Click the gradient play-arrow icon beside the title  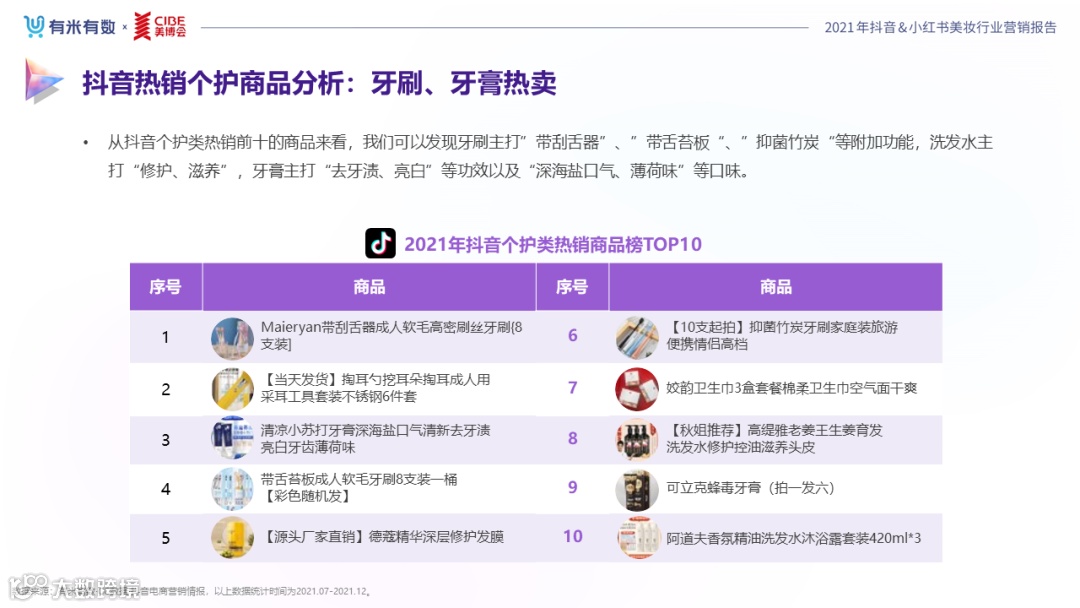[x=43, y=81]
